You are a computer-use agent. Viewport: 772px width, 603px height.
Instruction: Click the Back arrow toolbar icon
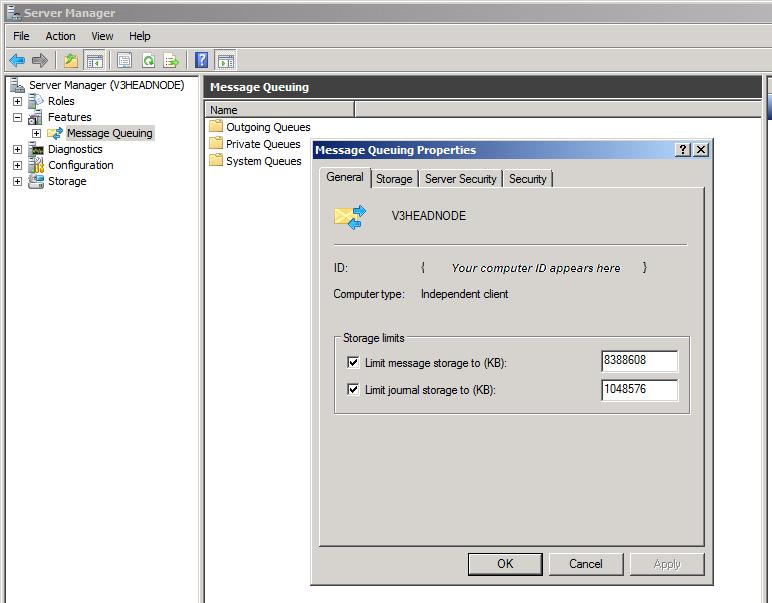pos(17,61)
